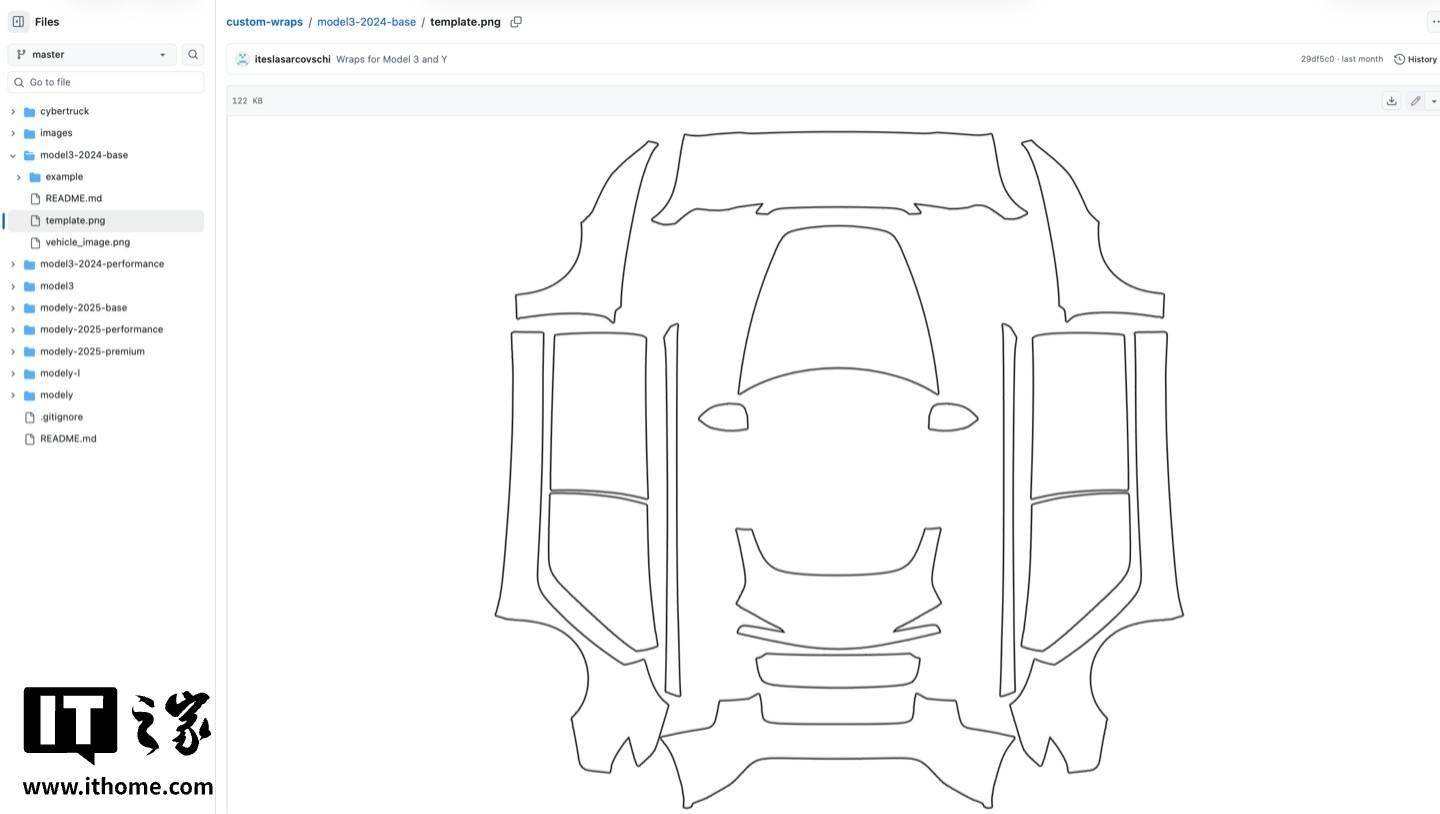Copy file path icon next to template.png

coord(516,22)
